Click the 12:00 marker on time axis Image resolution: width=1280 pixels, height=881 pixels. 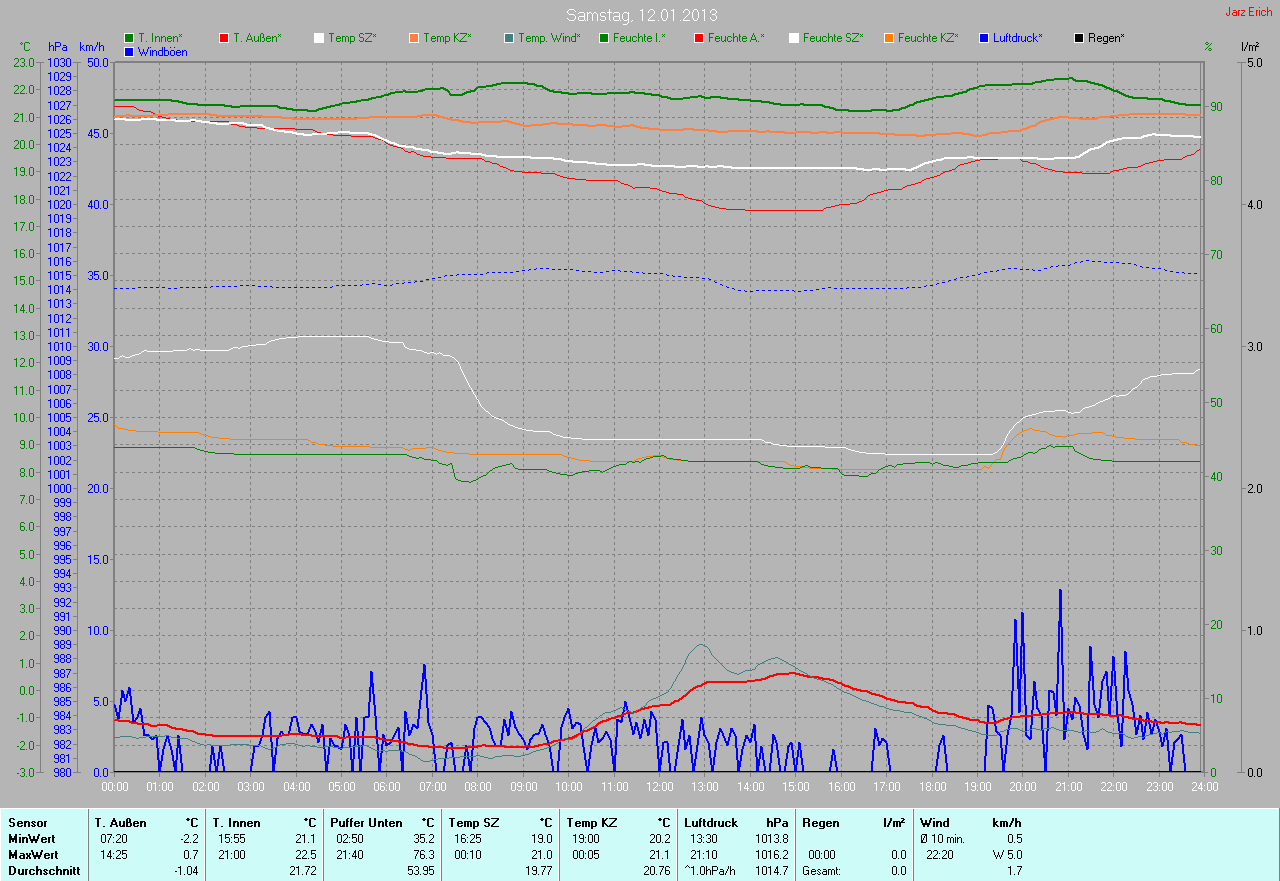coord(659,787)
